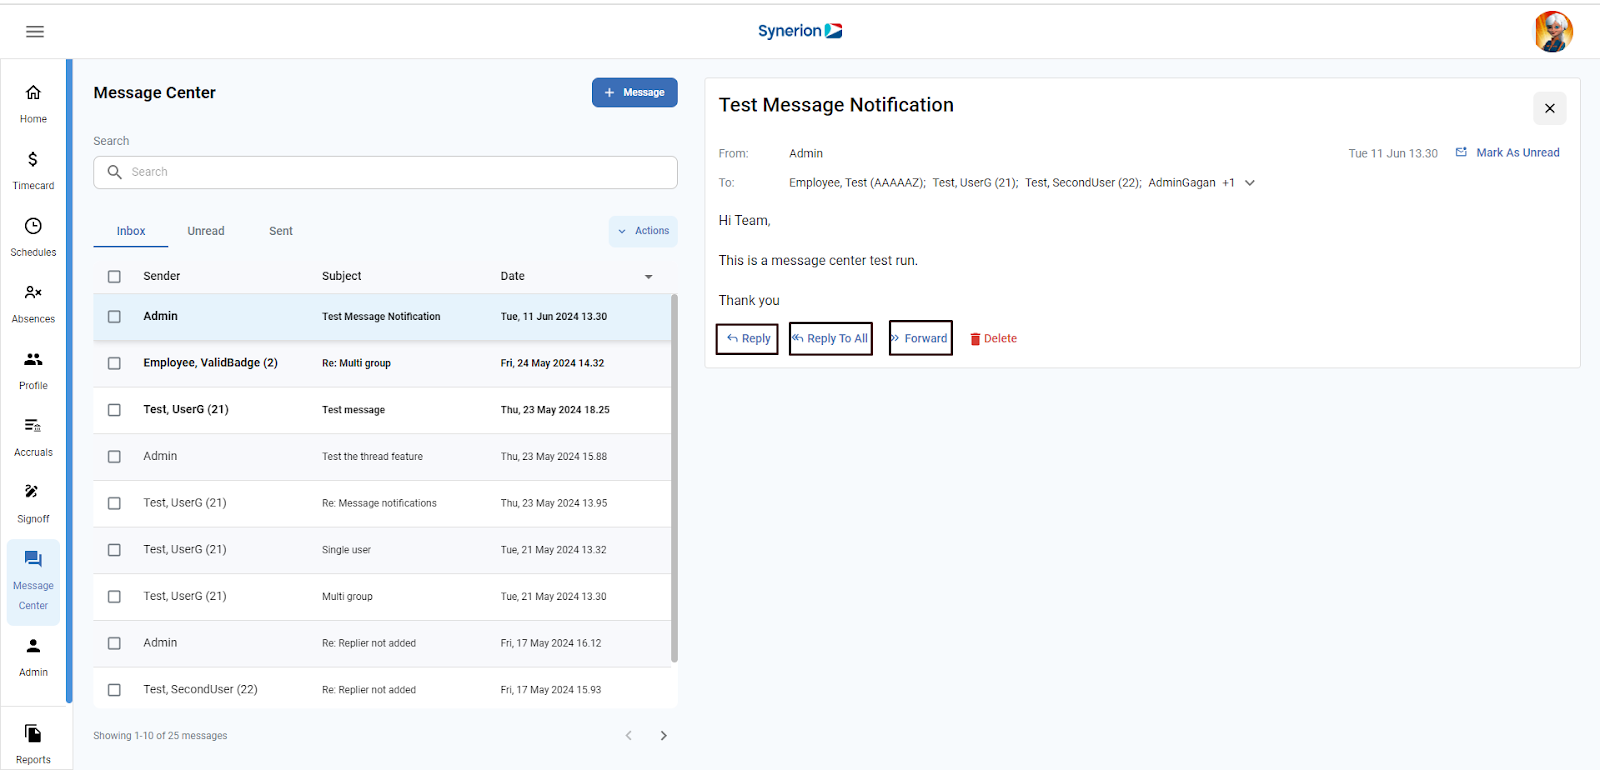Viewport: 1600px width, 770px height.
Task: Go to next page of messages
Action: point(663,736)
